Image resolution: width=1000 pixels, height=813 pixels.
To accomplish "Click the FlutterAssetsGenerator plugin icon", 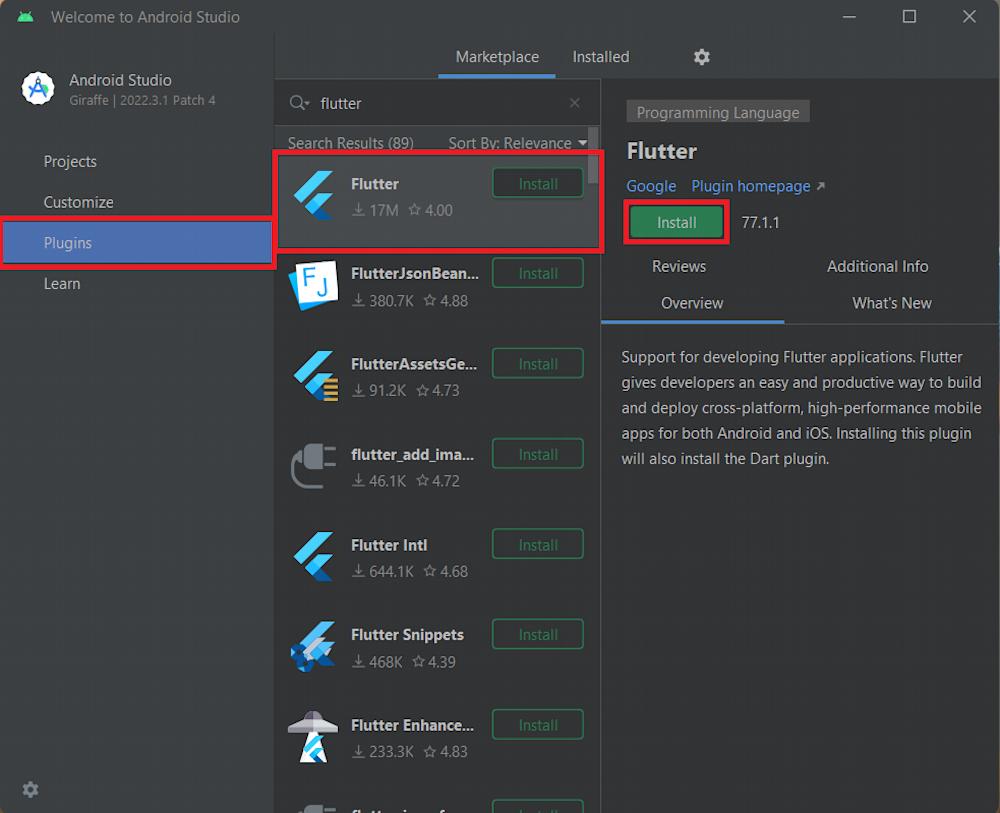I will pos(315,376).
